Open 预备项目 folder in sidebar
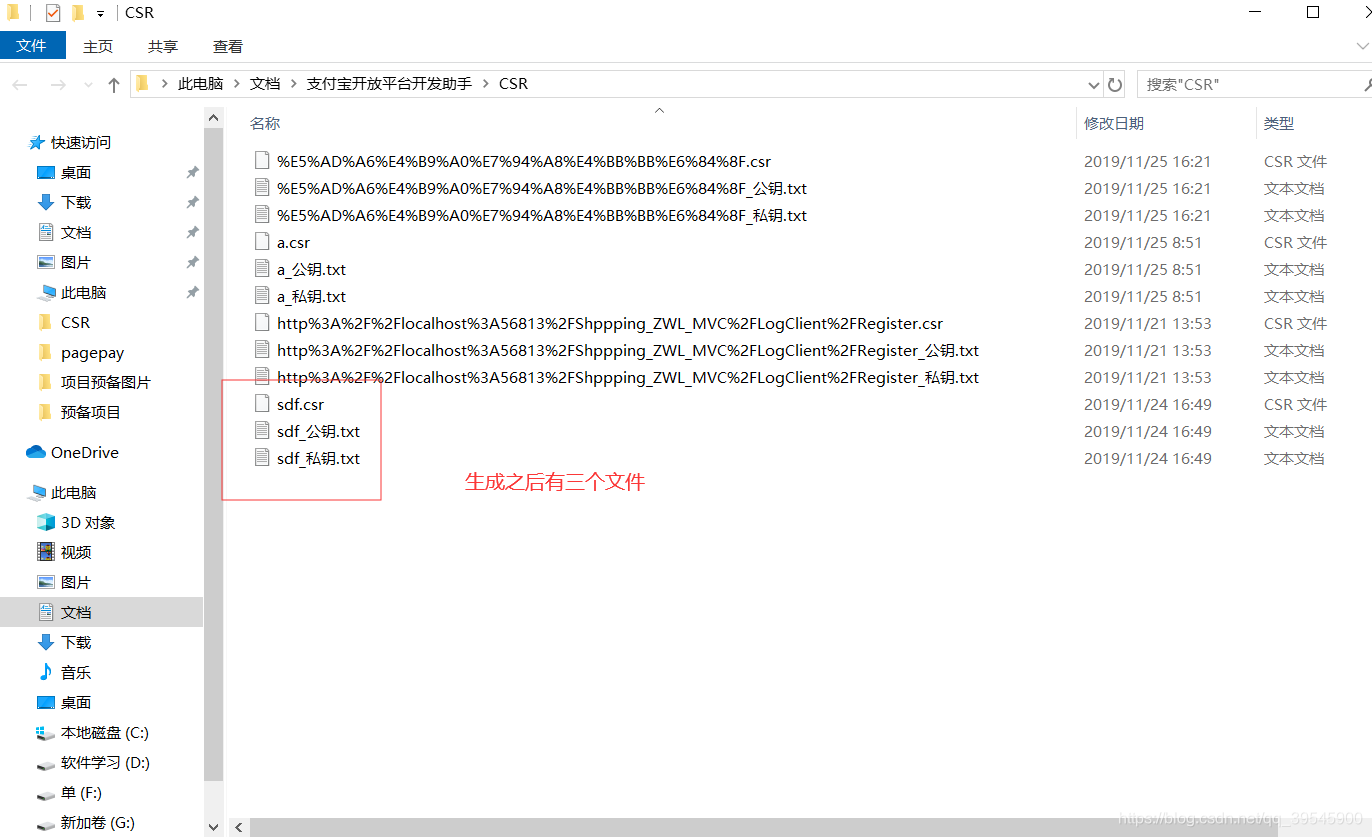Viewport: 1372px width, 837px height. (x=90, y=413)
